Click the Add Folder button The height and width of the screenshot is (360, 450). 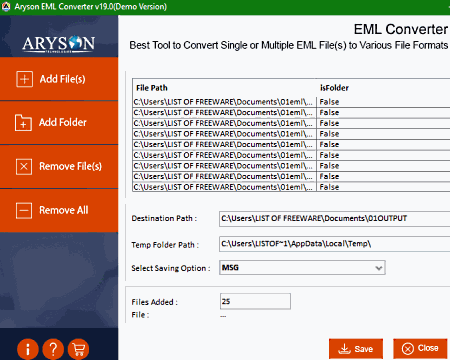coord(59,123)
